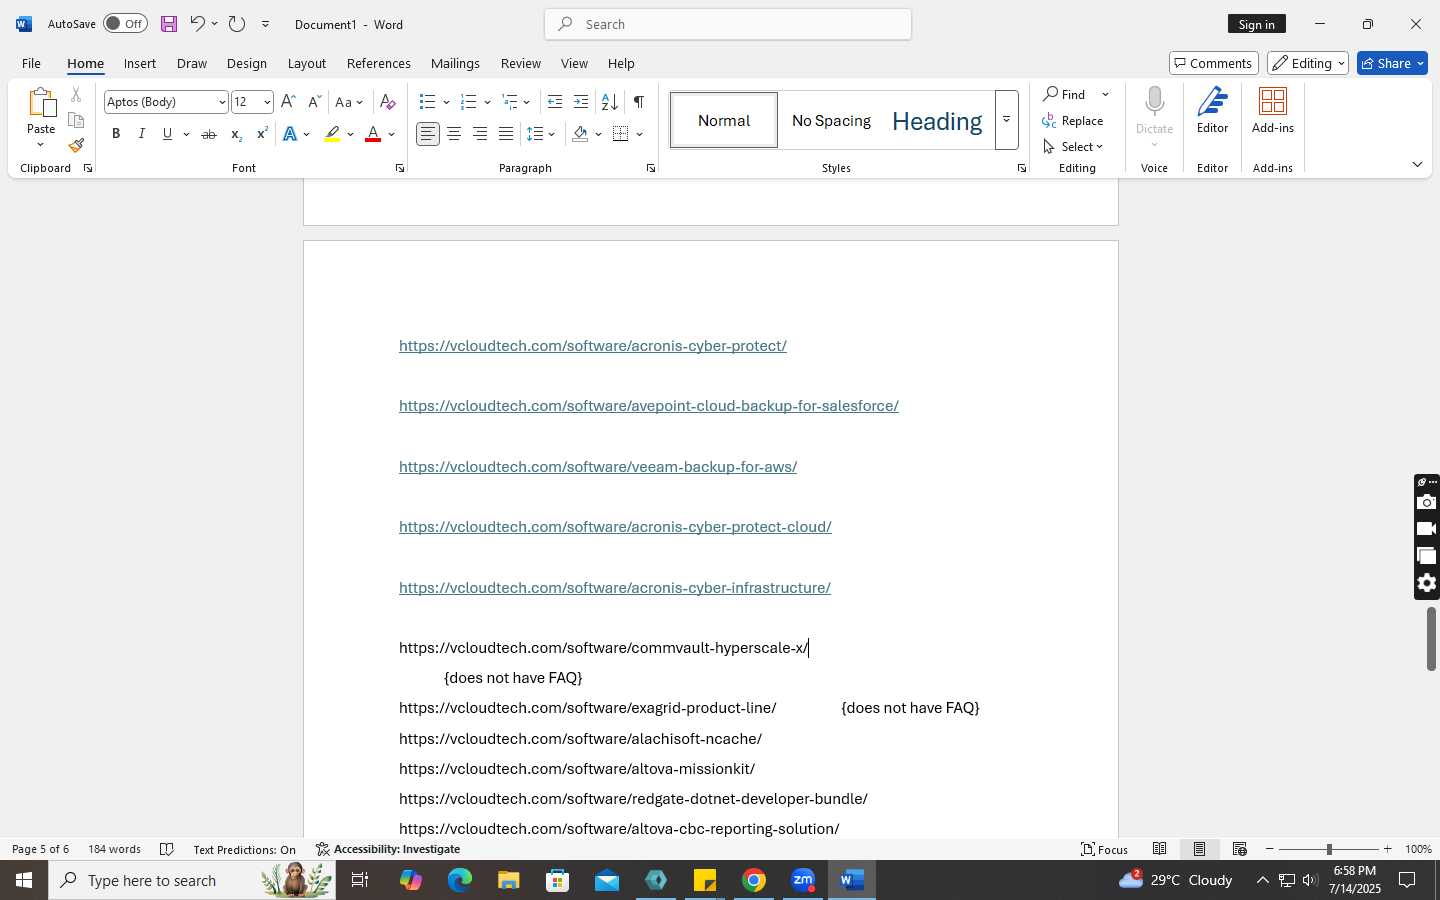Viewport: 1440px width, 900px height.
Task: Open the Comments pane button
Action: tap(1213, 63)
